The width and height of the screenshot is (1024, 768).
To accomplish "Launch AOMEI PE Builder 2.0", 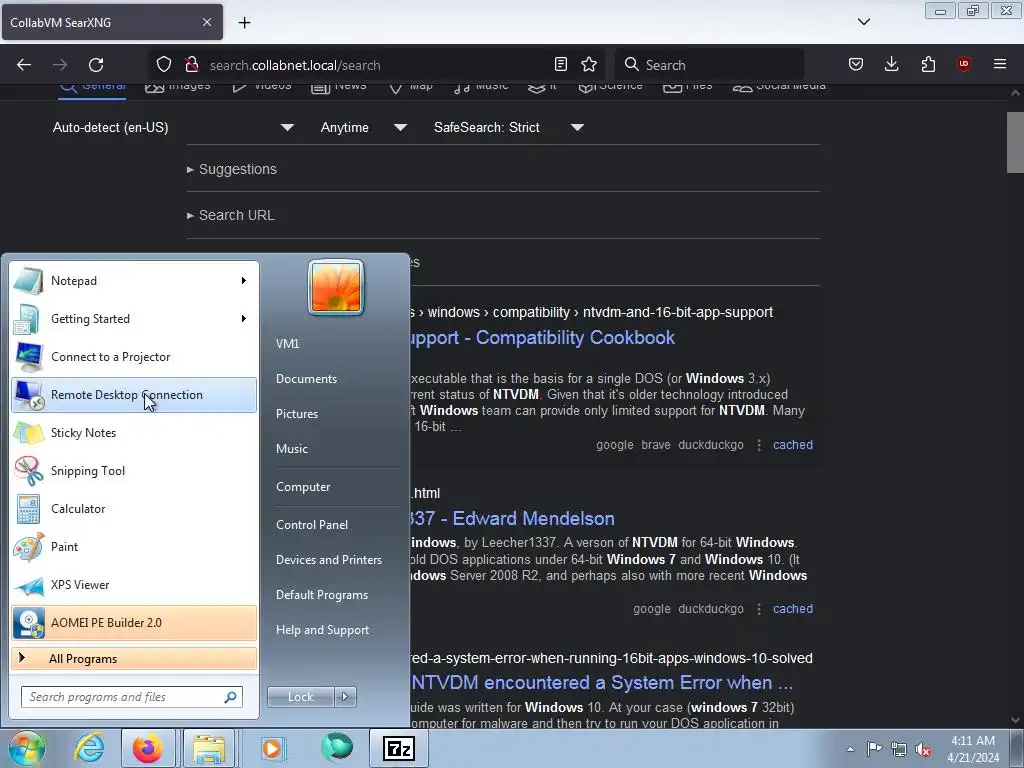I will 134,622.
